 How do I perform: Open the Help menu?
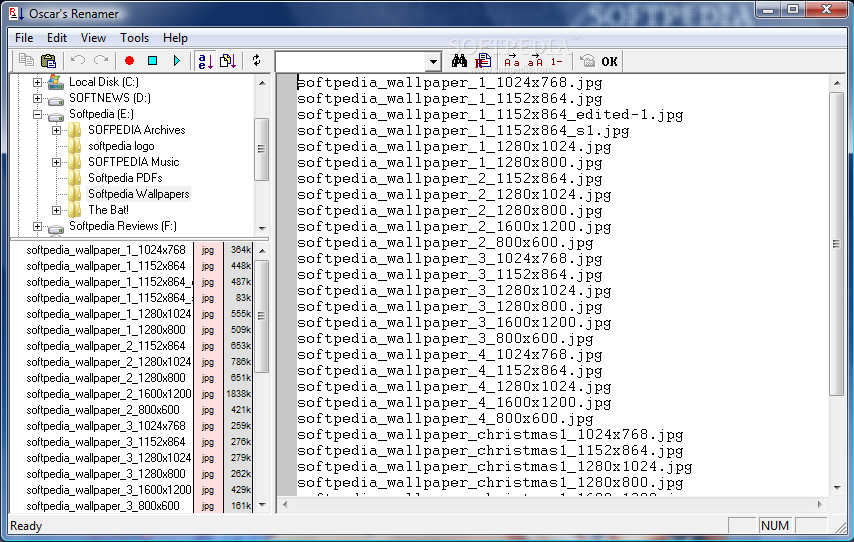point(175,38)
